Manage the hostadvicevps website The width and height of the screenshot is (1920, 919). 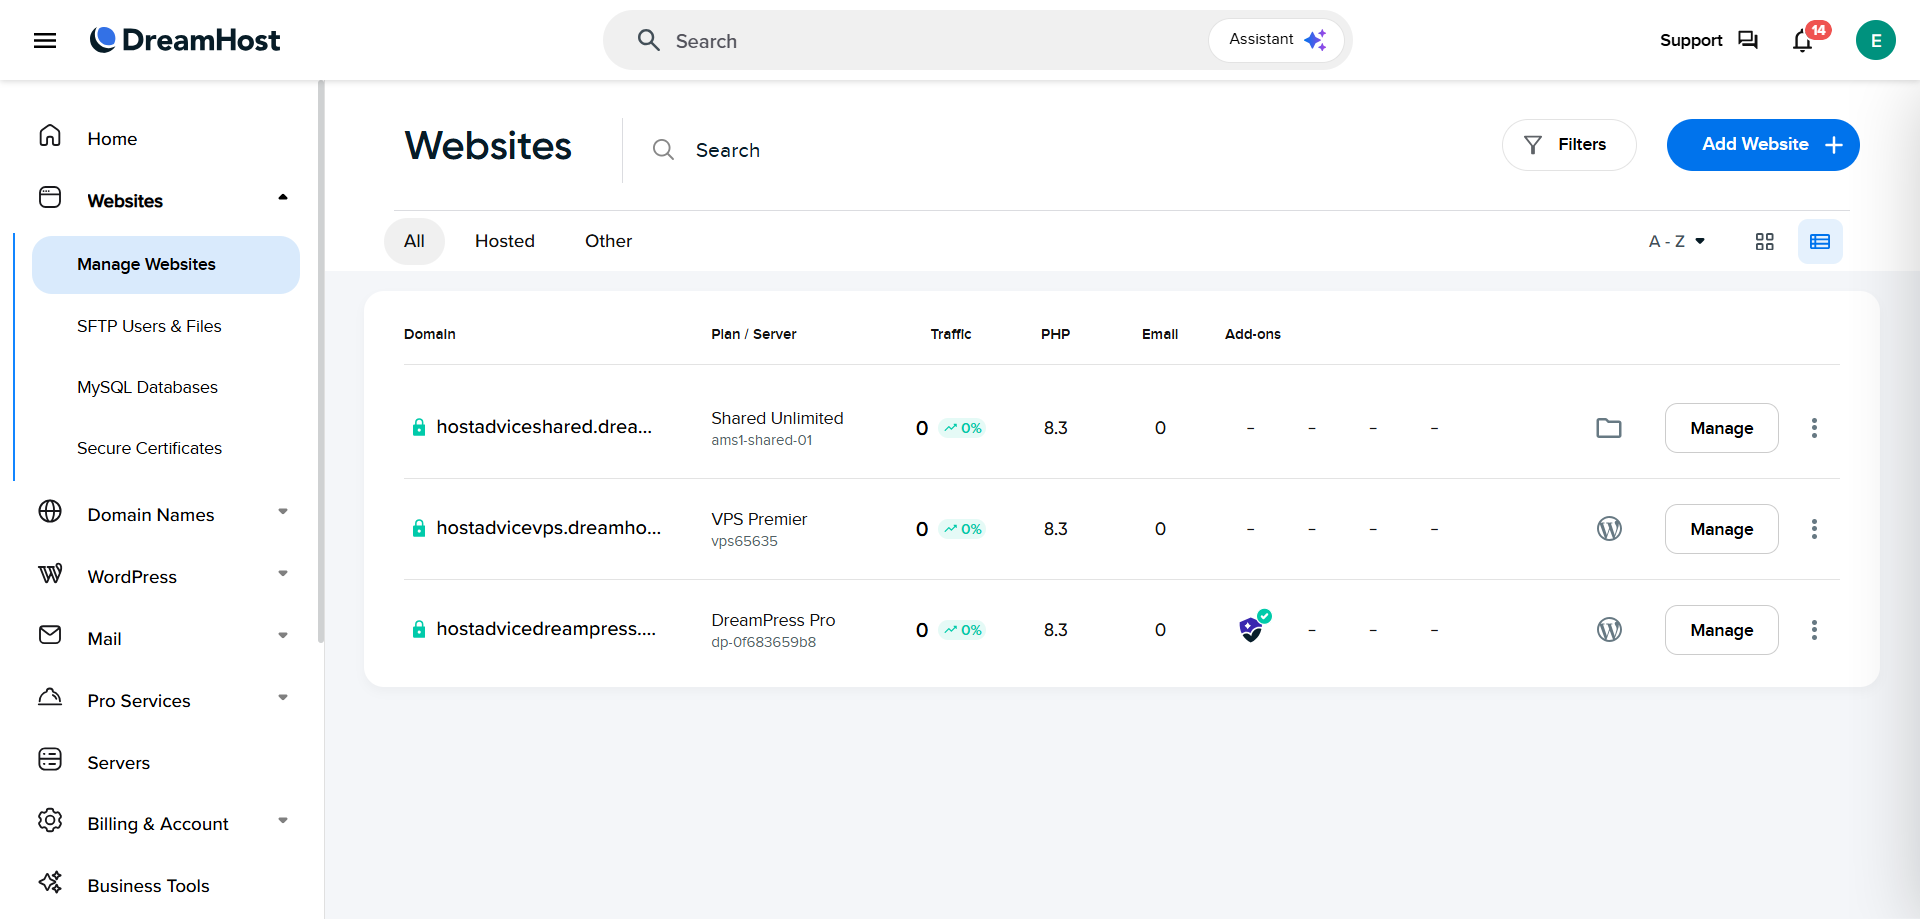click(x=1721, y=529)
